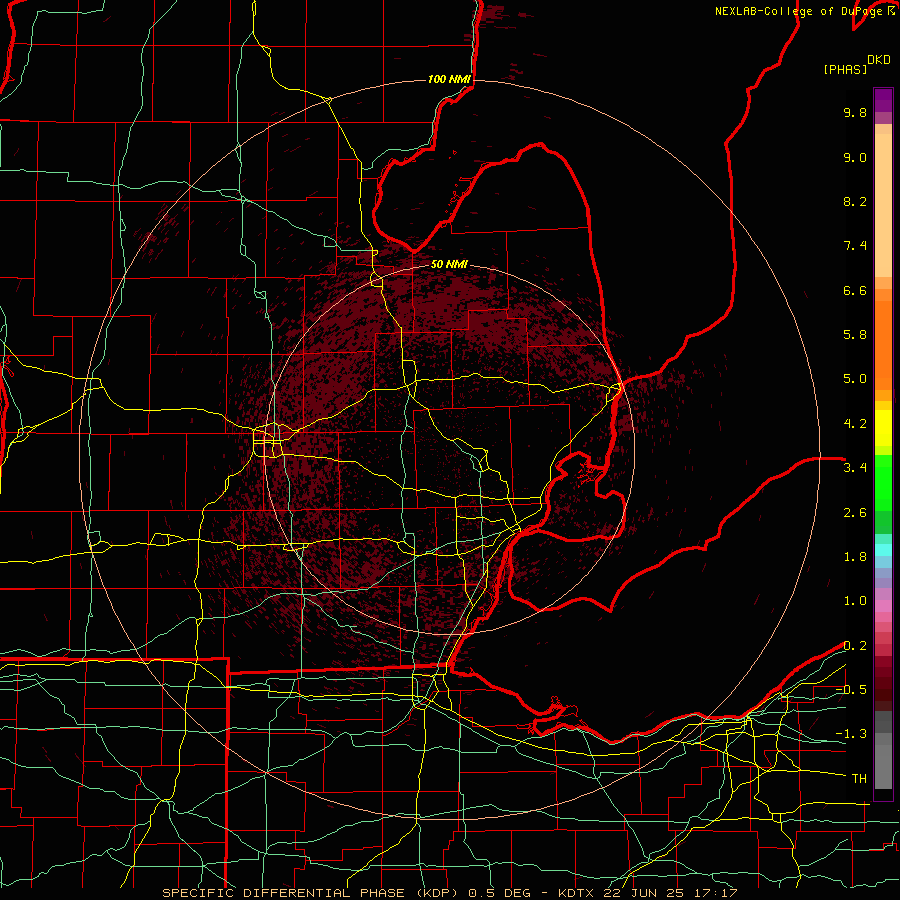Click the 3.4 scale value
Image resolution: width=900 pixels, height=900 pixels.
pyautogui.click(x=855, y=468)
